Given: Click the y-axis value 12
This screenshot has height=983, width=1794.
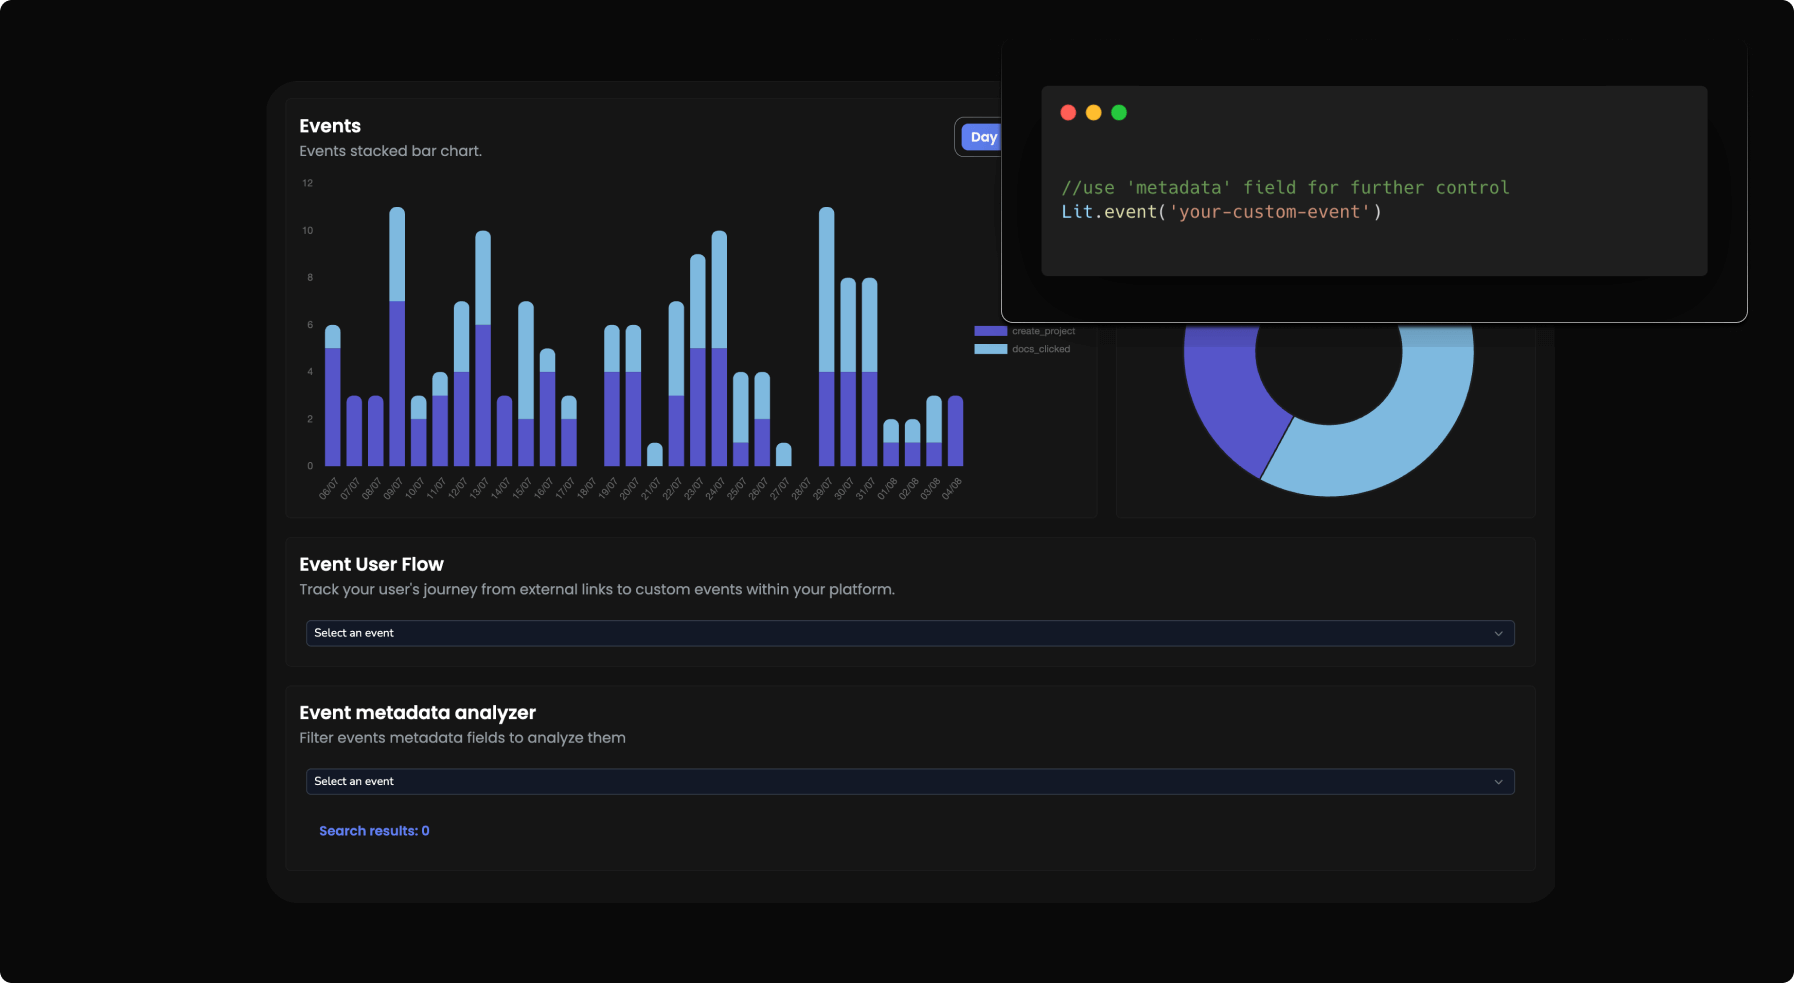Looking at the screenshot, I should pyautogui.click(x=308, y=183).
